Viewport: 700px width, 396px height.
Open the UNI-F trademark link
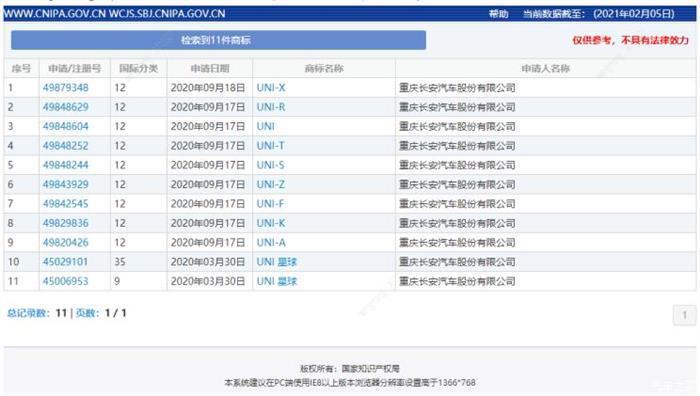(x=270, y=204)
